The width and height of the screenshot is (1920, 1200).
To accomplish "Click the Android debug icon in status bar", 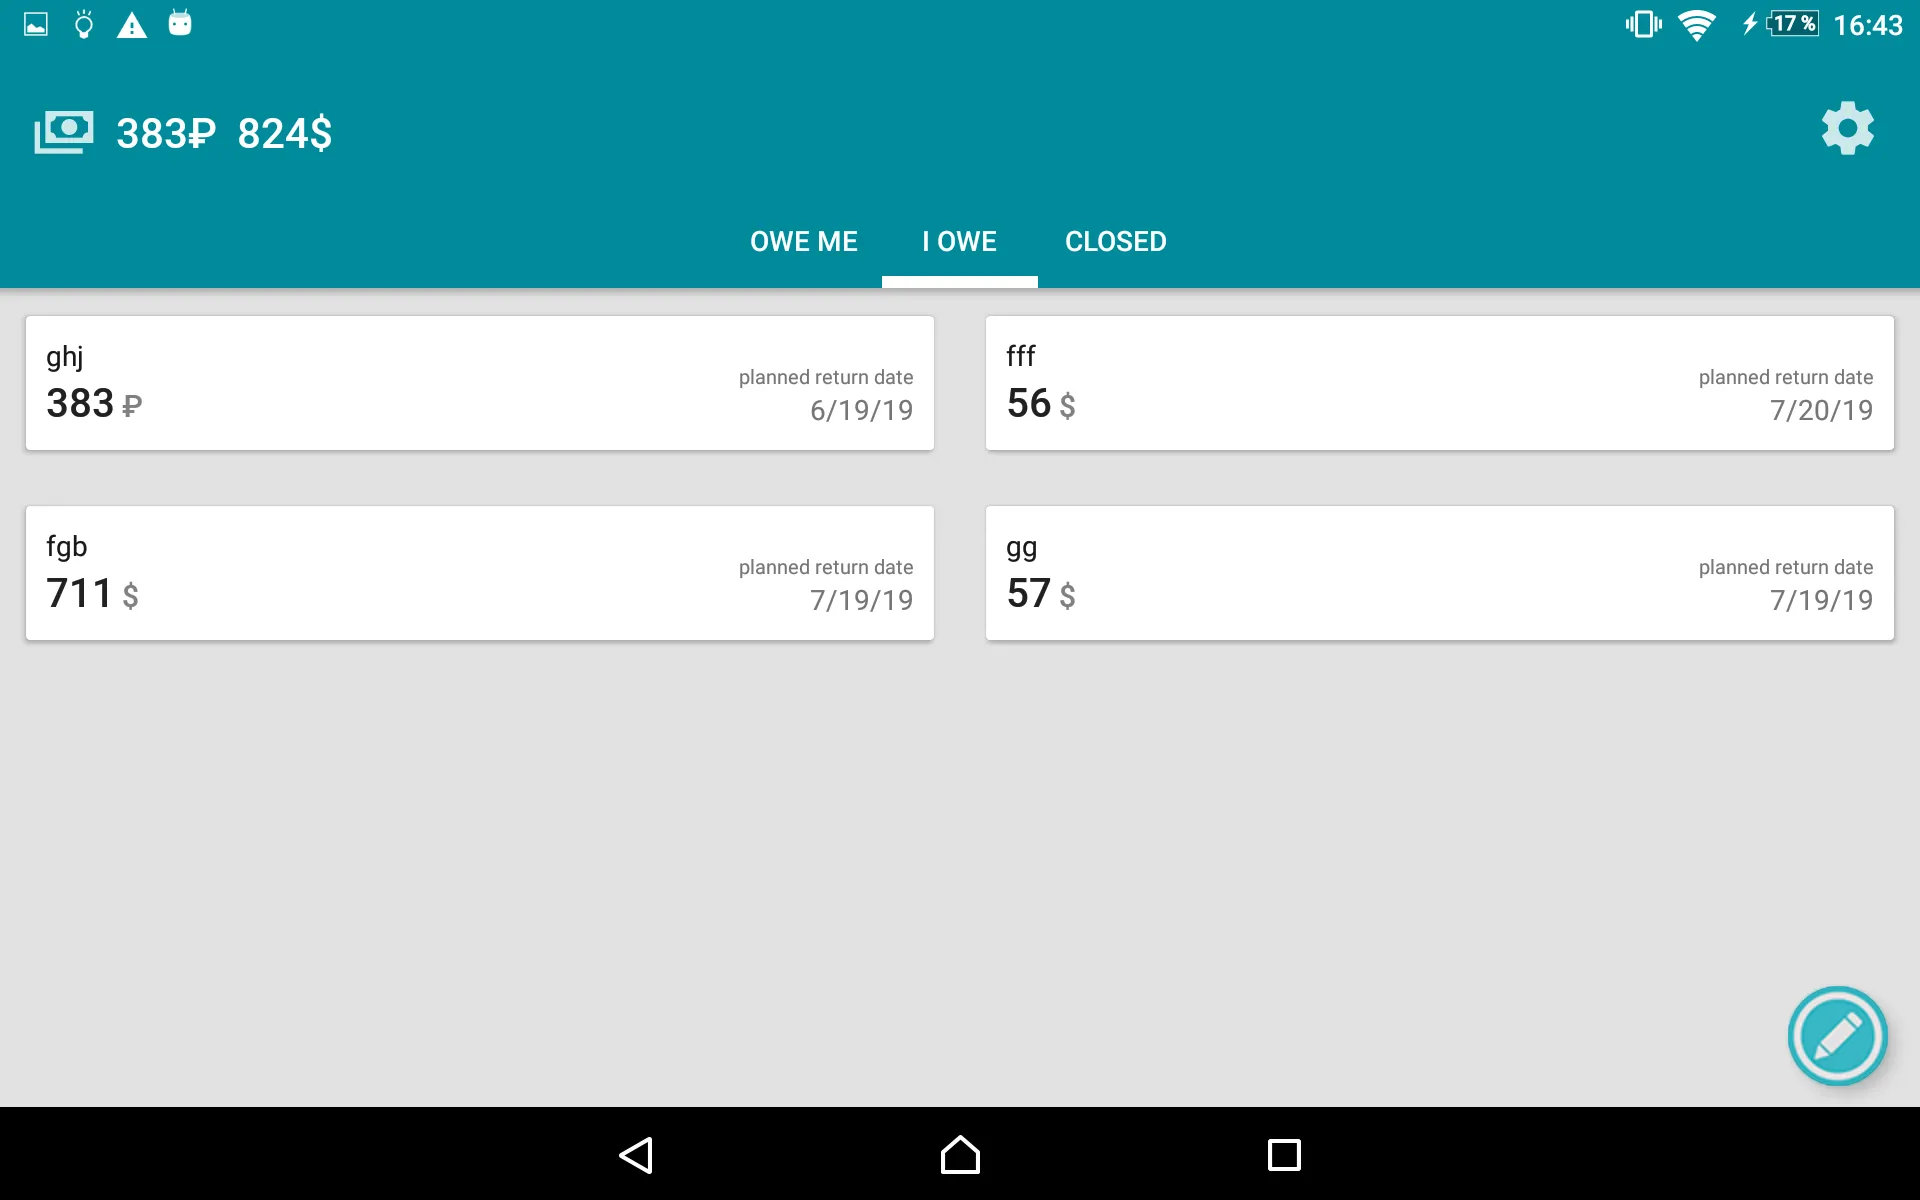I will (x=180, y=21).
